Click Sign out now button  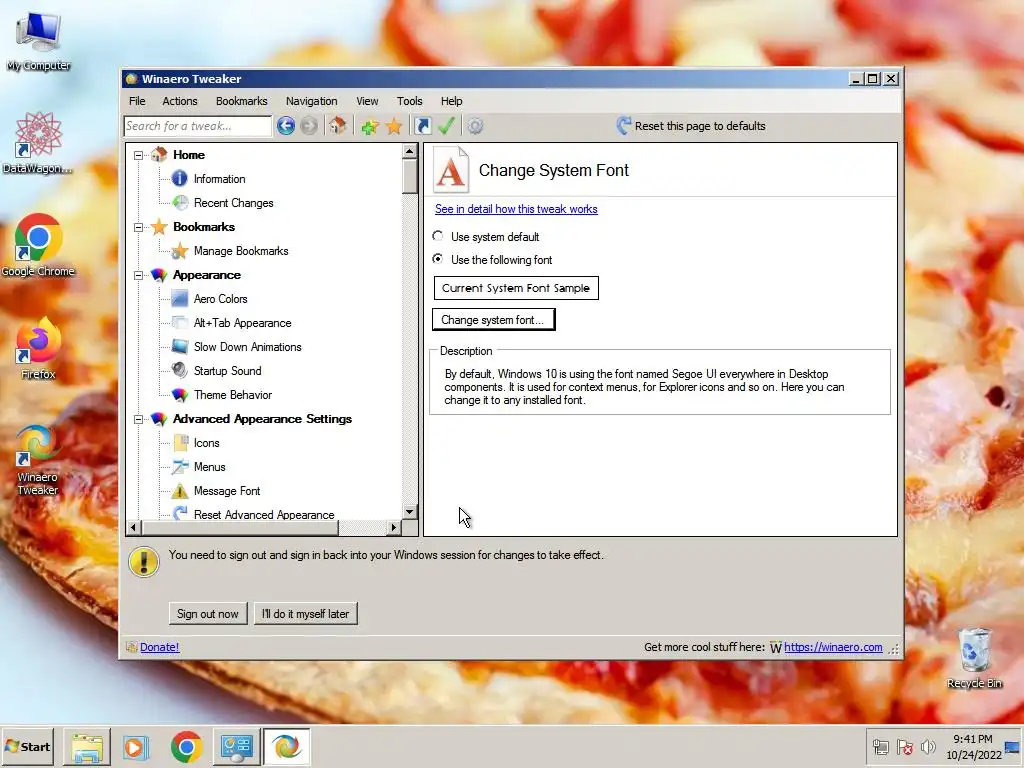(x=208, y=614)
